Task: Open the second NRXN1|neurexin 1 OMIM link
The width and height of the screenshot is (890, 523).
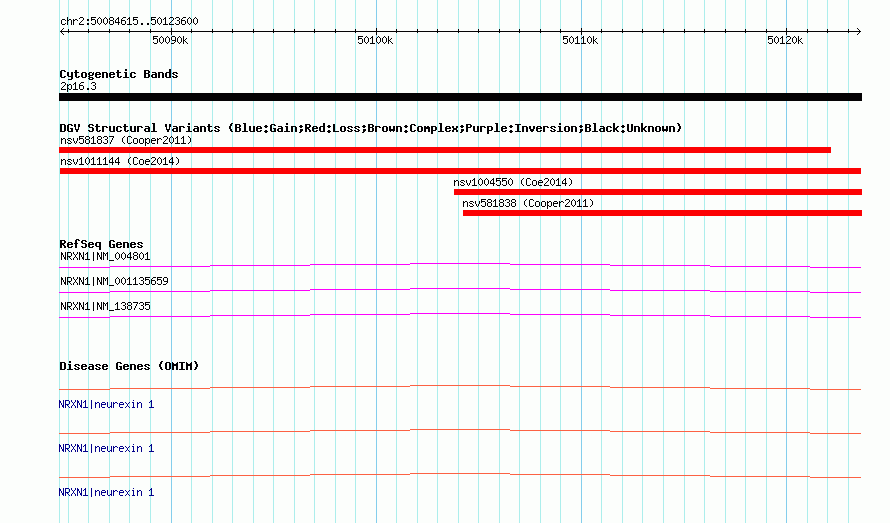Action: pyautogui.click(x=106, y=449)
